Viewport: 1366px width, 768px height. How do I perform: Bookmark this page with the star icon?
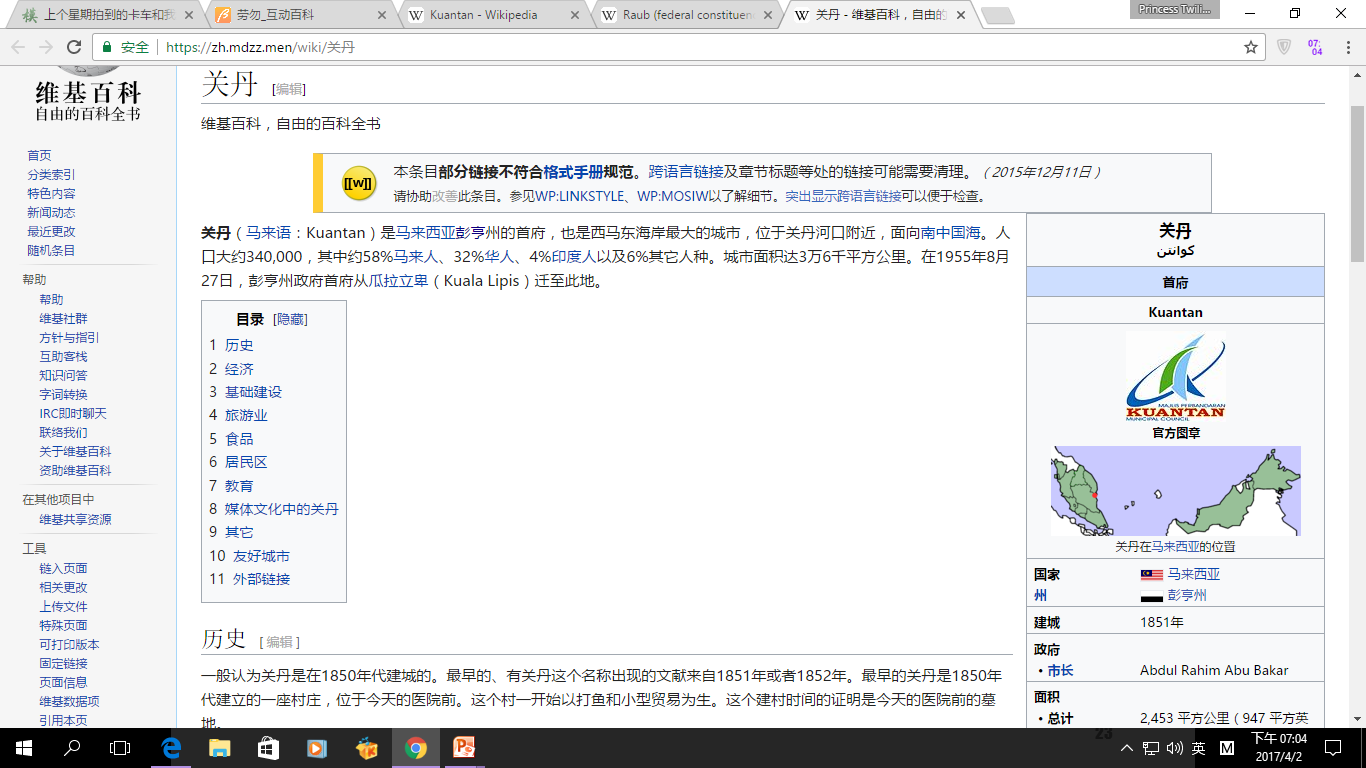1250,47
